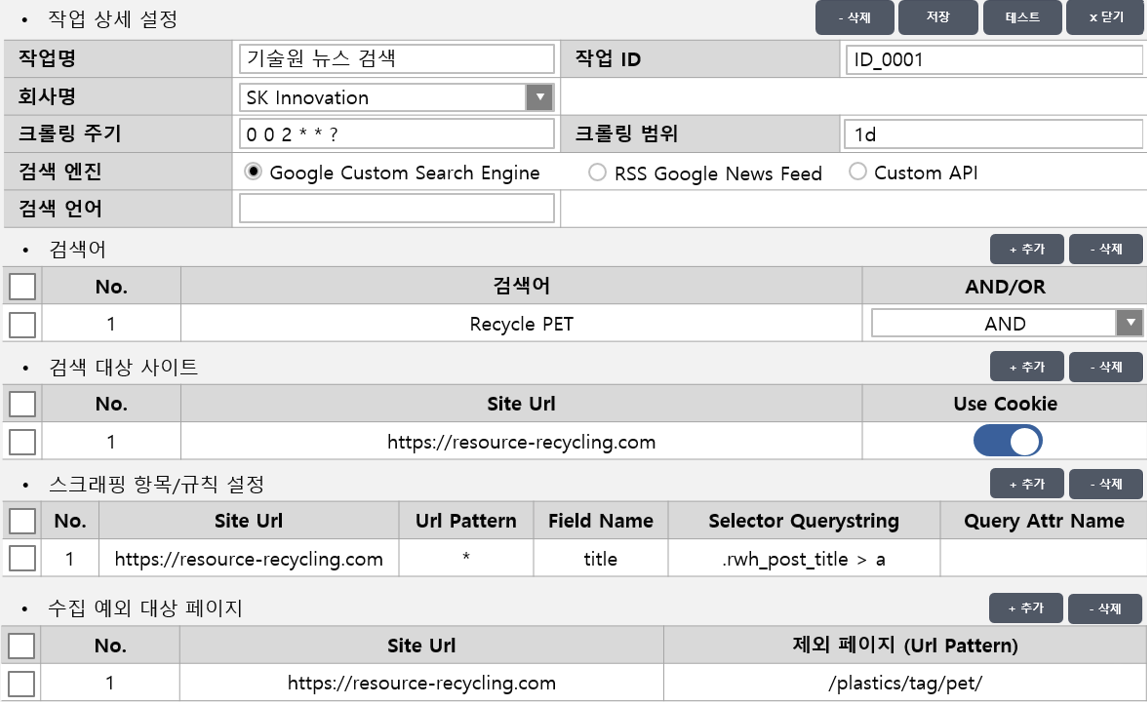Screen dimensions: 1147x702
Task: Add a new 스크래핑 항목/규칙 row
Action: pyautogui.click(x=1027, y=484)
